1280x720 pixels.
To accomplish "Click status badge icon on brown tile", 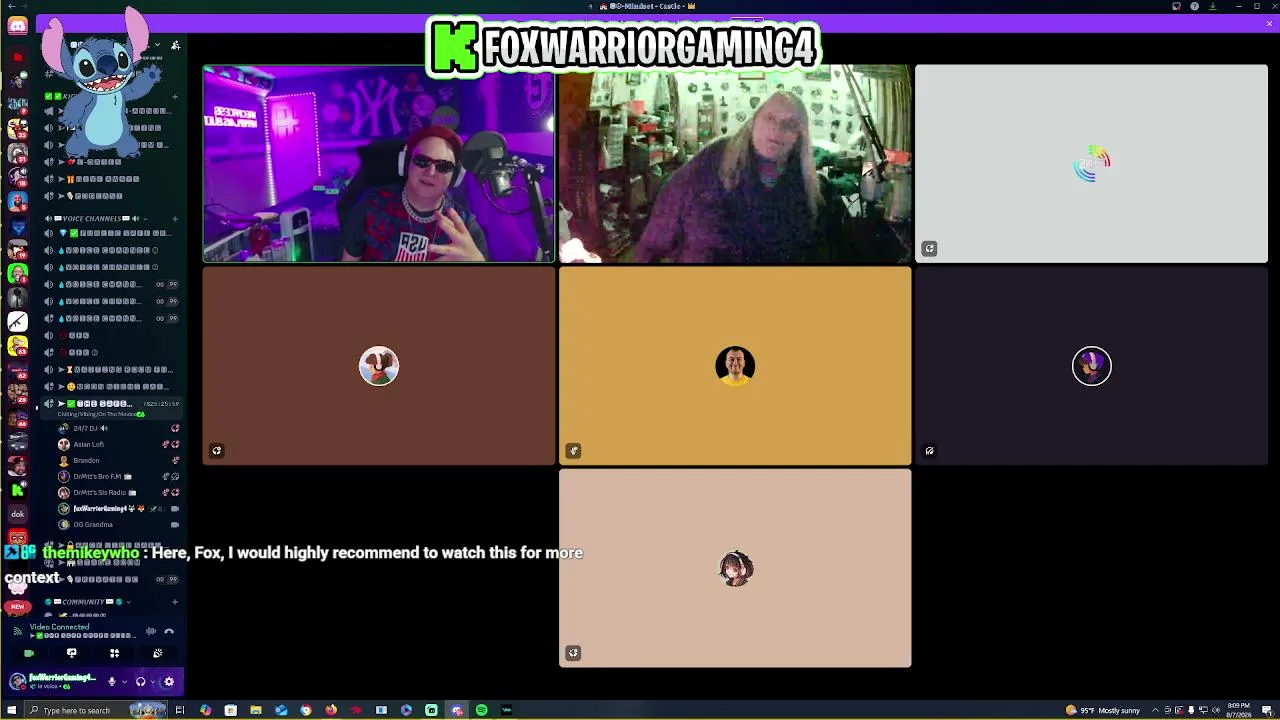I will tap(217, 451).
